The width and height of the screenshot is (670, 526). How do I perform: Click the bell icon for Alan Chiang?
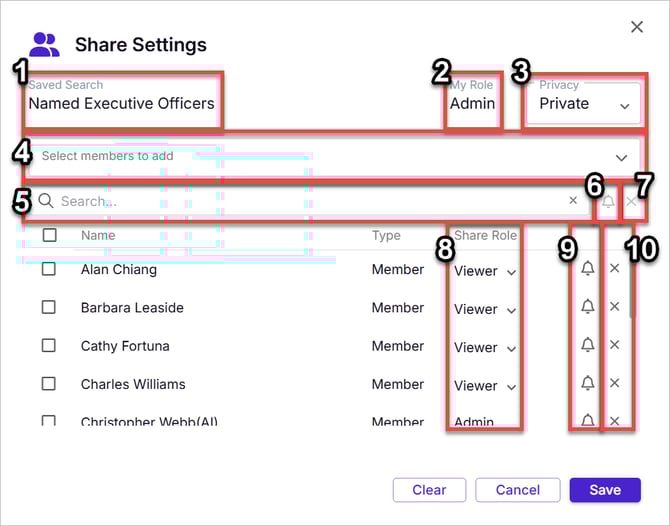coord(588,269)
